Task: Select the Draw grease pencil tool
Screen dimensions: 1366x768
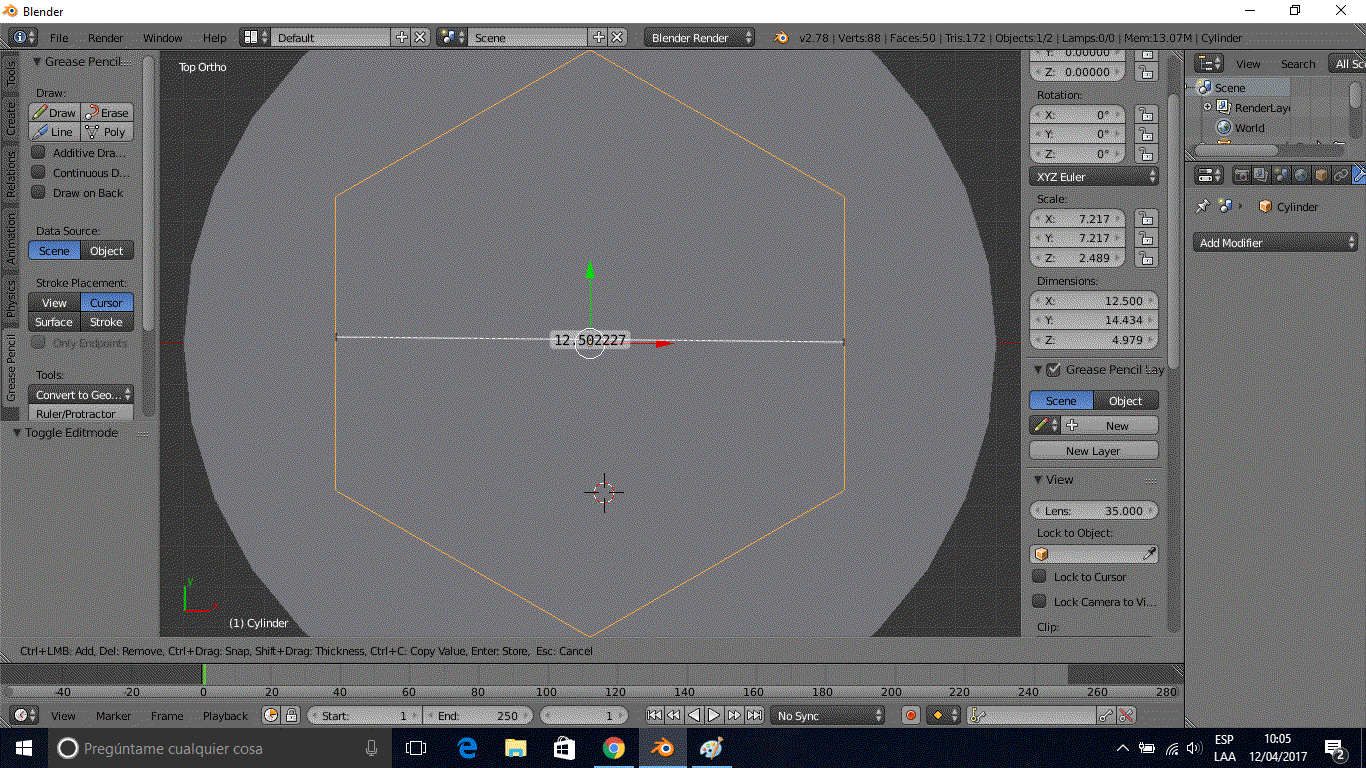Action: (x=54, y=113)
